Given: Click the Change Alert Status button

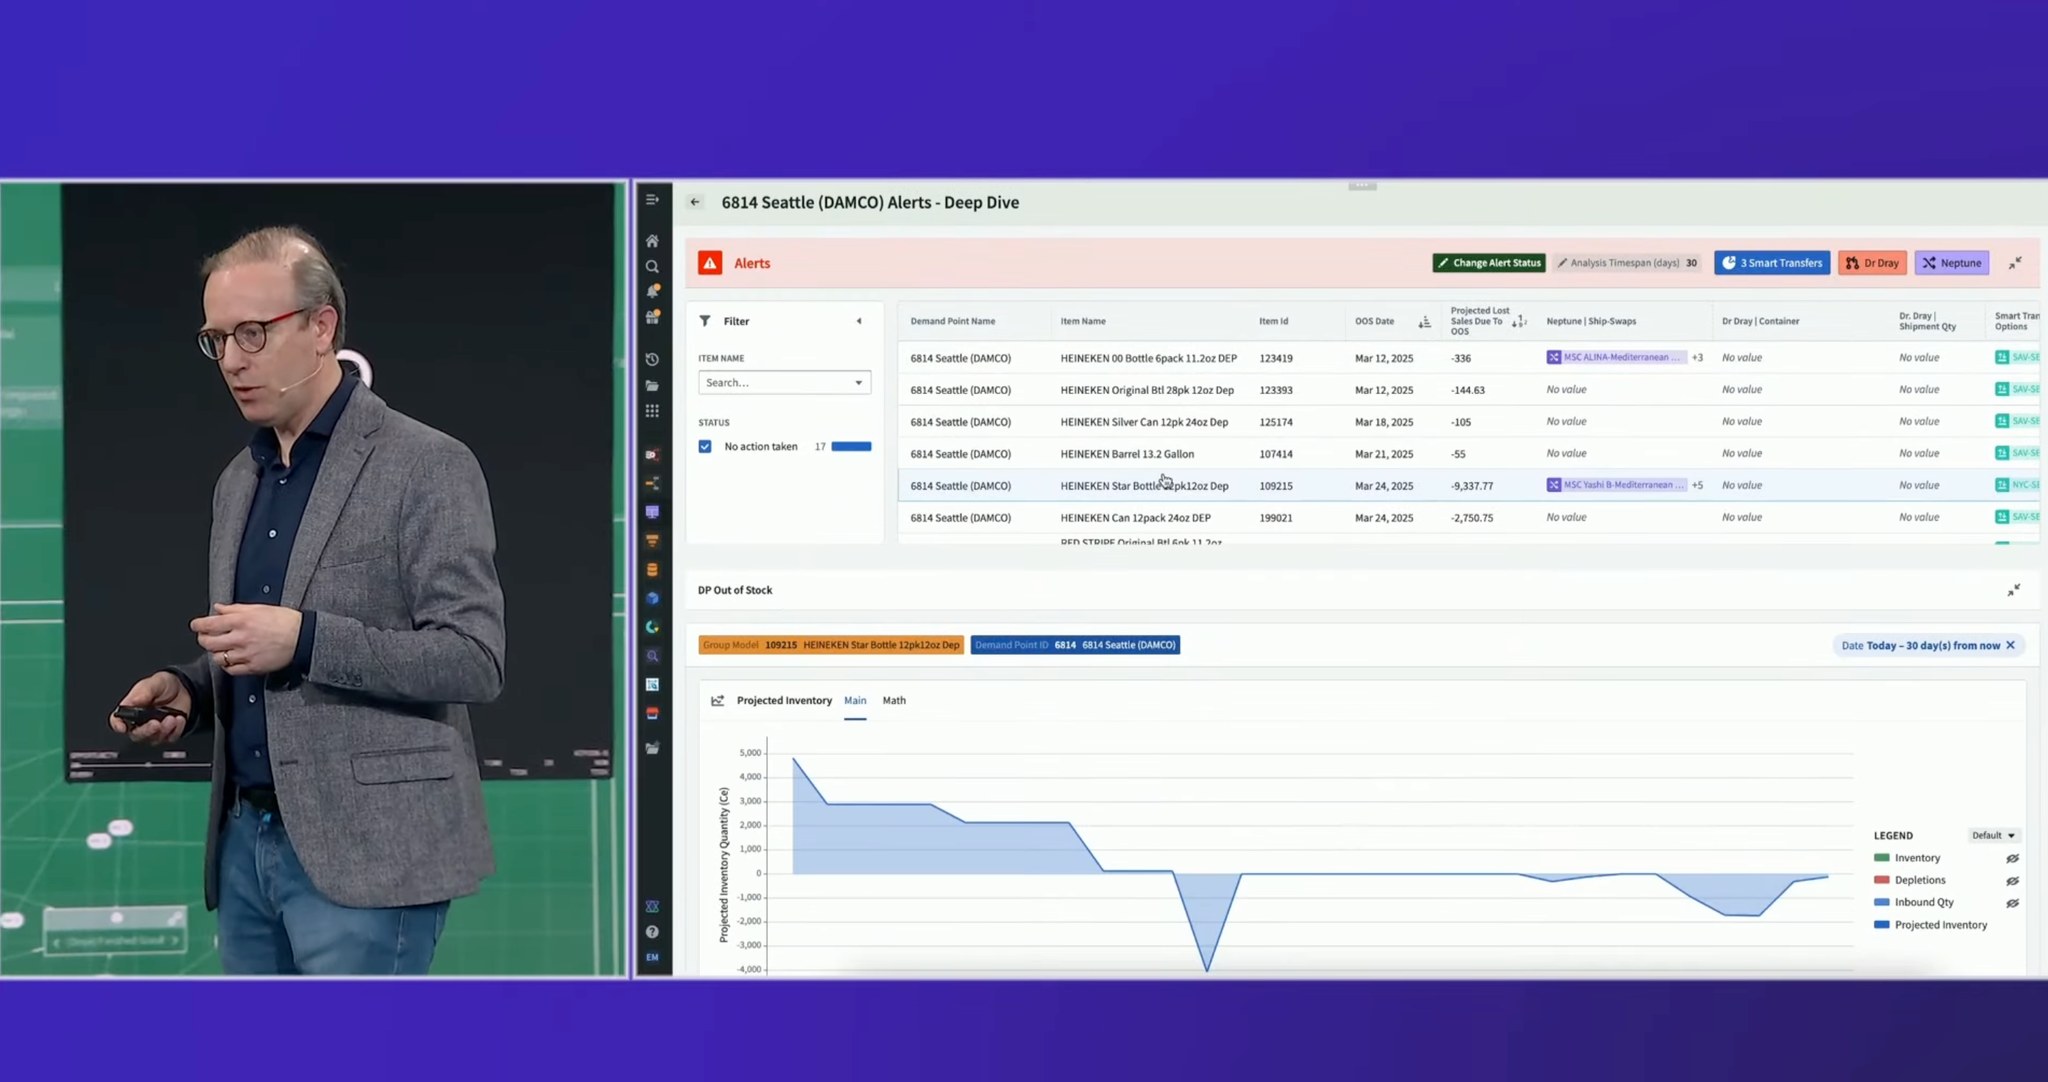Looking at the screenshot, I should coord(1488,263).
